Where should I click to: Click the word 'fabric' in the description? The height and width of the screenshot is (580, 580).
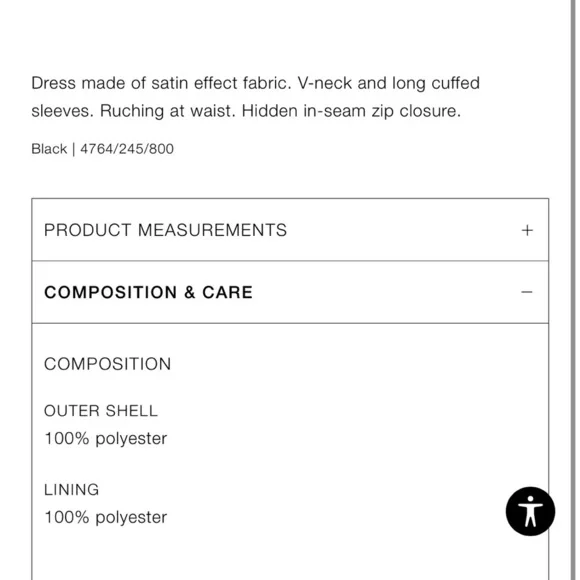[264, 83]
